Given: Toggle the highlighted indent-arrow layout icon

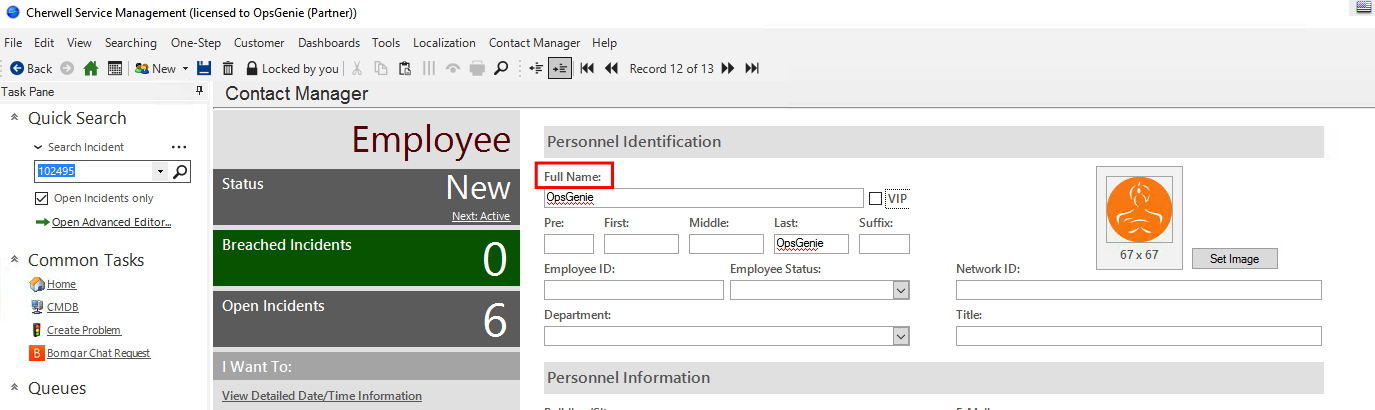Looking at the screenshot, I should tap(560, 68).
